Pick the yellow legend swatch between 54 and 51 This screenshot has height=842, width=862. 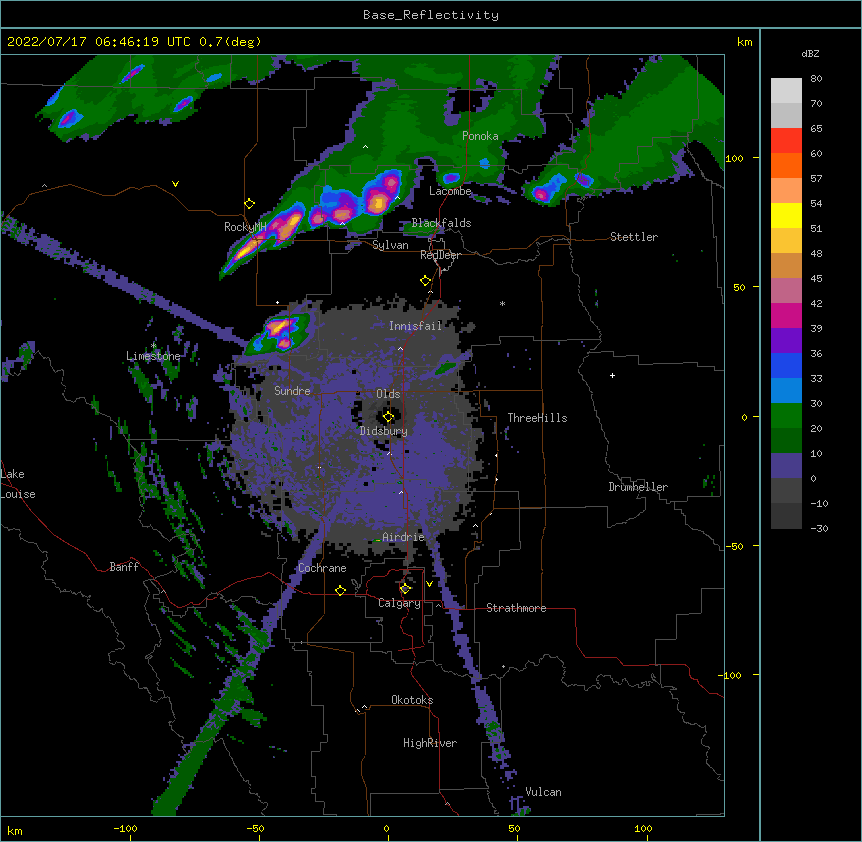[x=786, y=216]
